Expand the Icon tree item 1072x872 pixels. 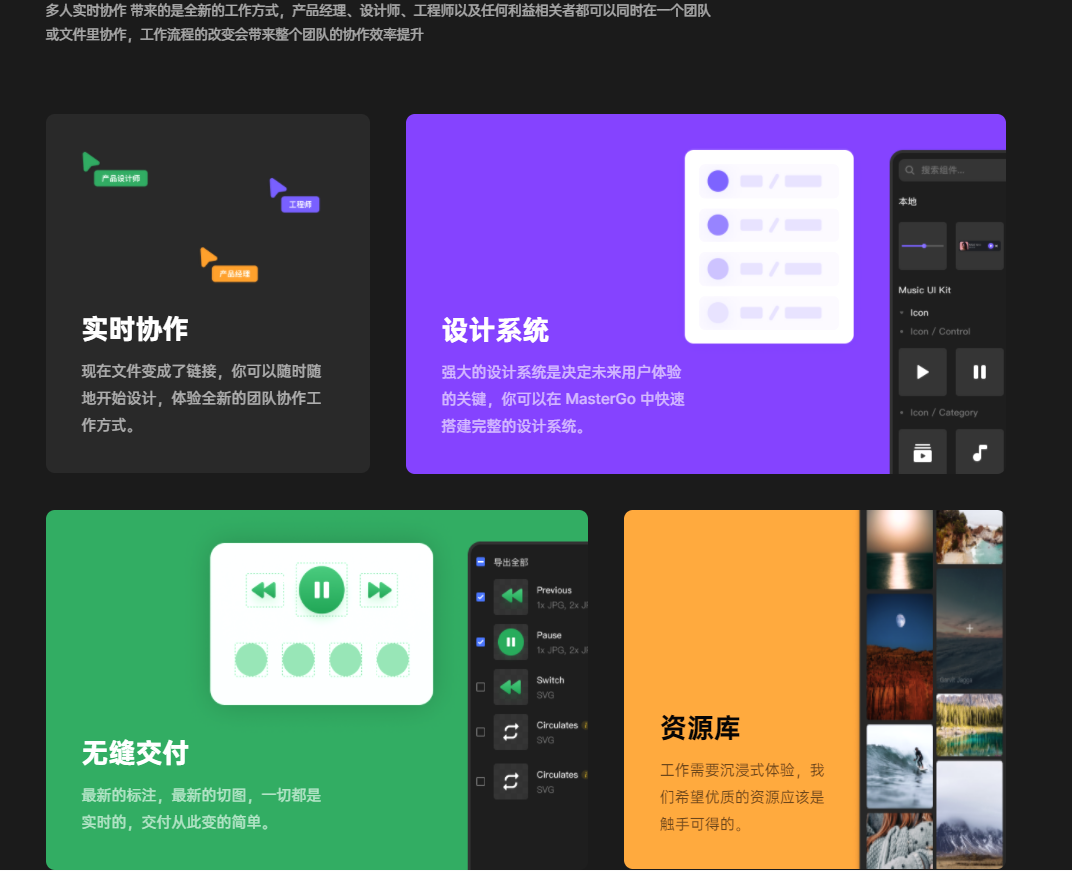919,313
